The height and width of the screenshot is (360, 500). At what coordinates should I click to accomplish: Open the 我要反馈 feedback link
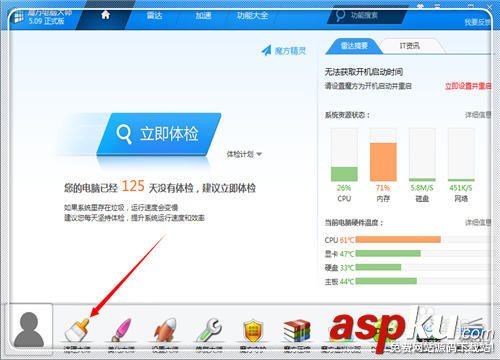coord(477,22)
